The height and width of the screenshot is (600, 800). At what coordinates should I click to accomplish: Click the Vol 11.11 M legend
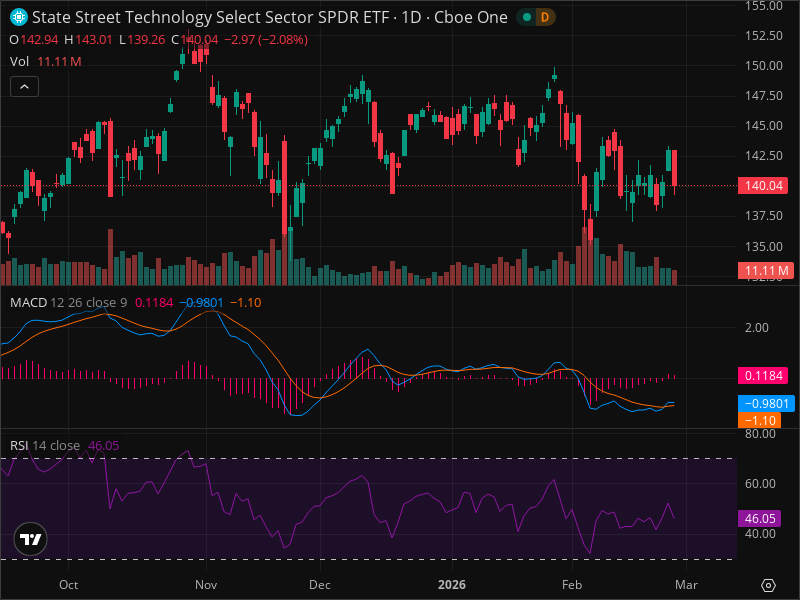pos(45,62)
